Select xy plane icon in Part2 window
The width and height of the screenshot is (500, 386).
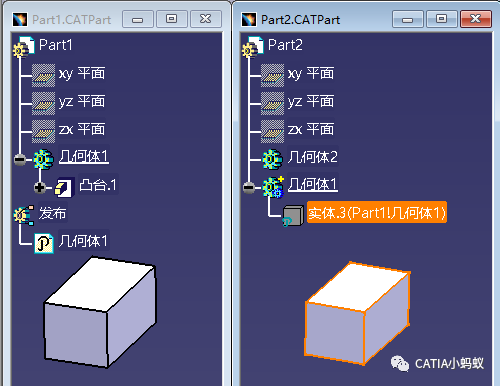(x=272, y=75)
